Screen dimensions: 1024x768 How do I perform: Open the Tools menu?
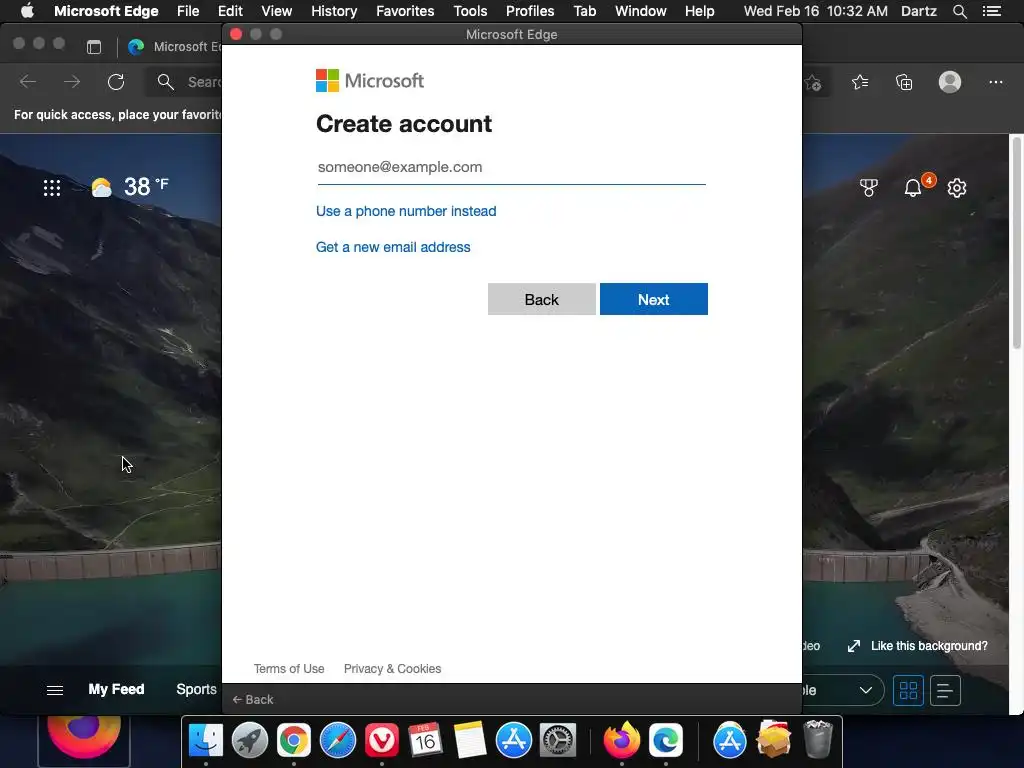click(470, 11)
